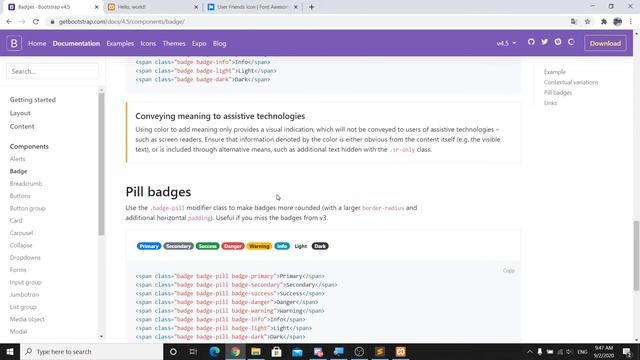Screen dimensions: 640x360
Task: Jump to Contextual variations section link
Action: tap(571, 82)
